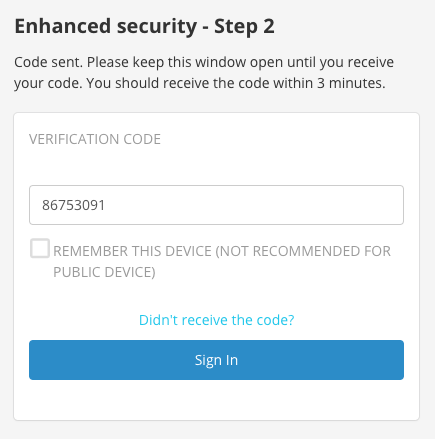The height and width of the screenshot is (439, 435).
Task: Click the "Step 2" text in the heading
Action: tap(244, 27)
